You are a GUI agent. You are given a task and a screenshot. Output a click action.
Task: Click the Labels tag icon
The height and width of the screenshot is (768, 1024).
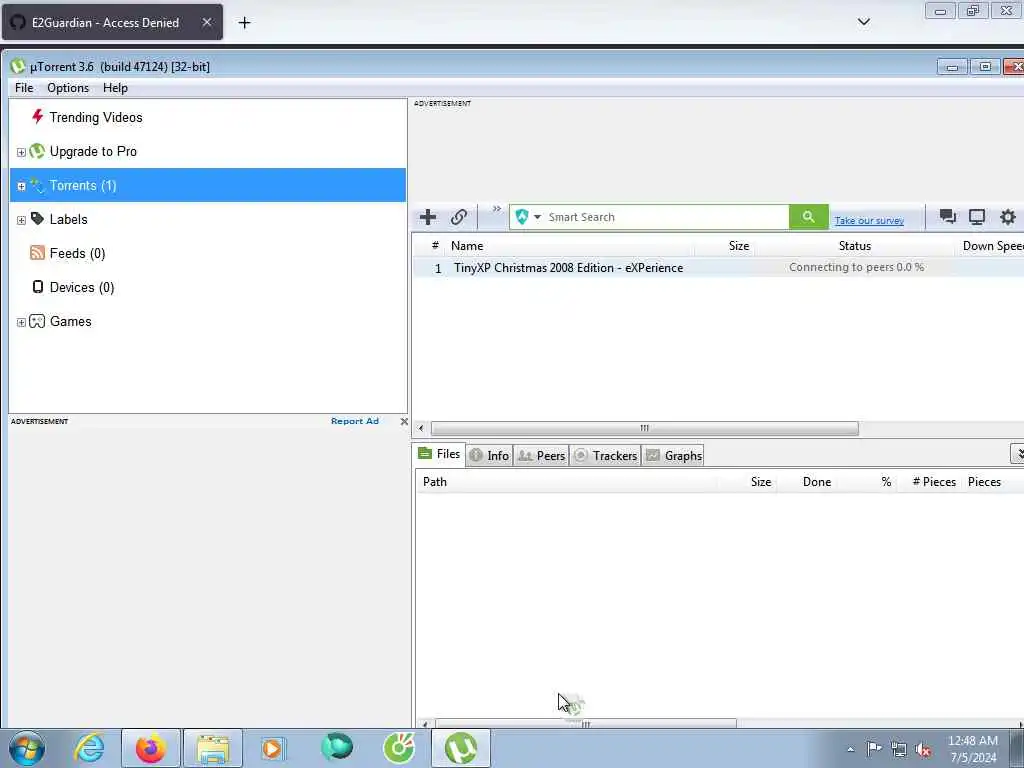click(x=37, y=219)
